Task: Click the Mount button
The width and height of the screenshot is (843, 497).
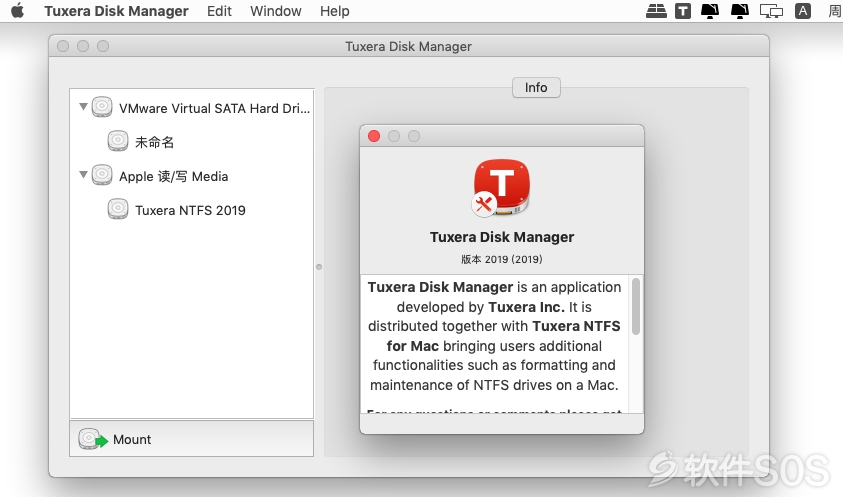Action: pos(191,439)
